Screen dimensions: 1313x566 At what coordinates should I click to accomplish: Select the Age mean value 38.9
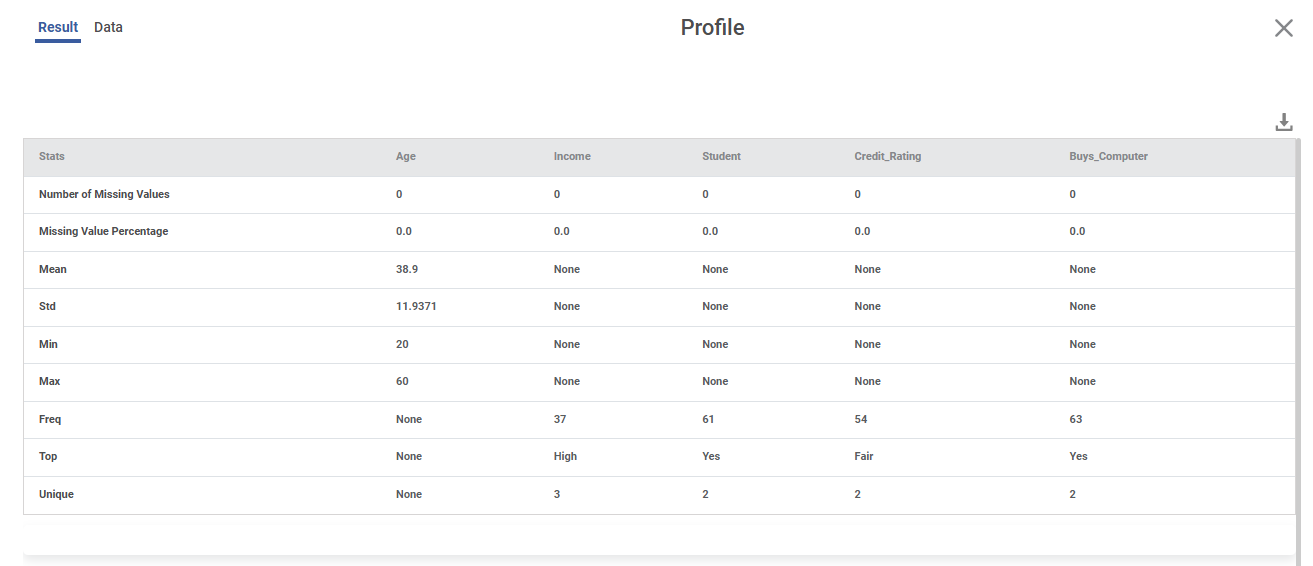(407, 269)
